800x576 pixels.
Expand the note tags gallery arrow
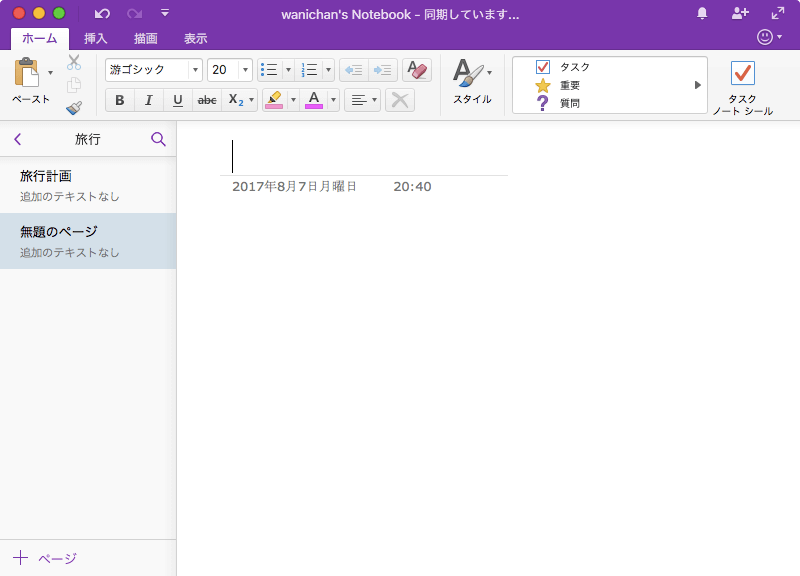tap(697, 85)
